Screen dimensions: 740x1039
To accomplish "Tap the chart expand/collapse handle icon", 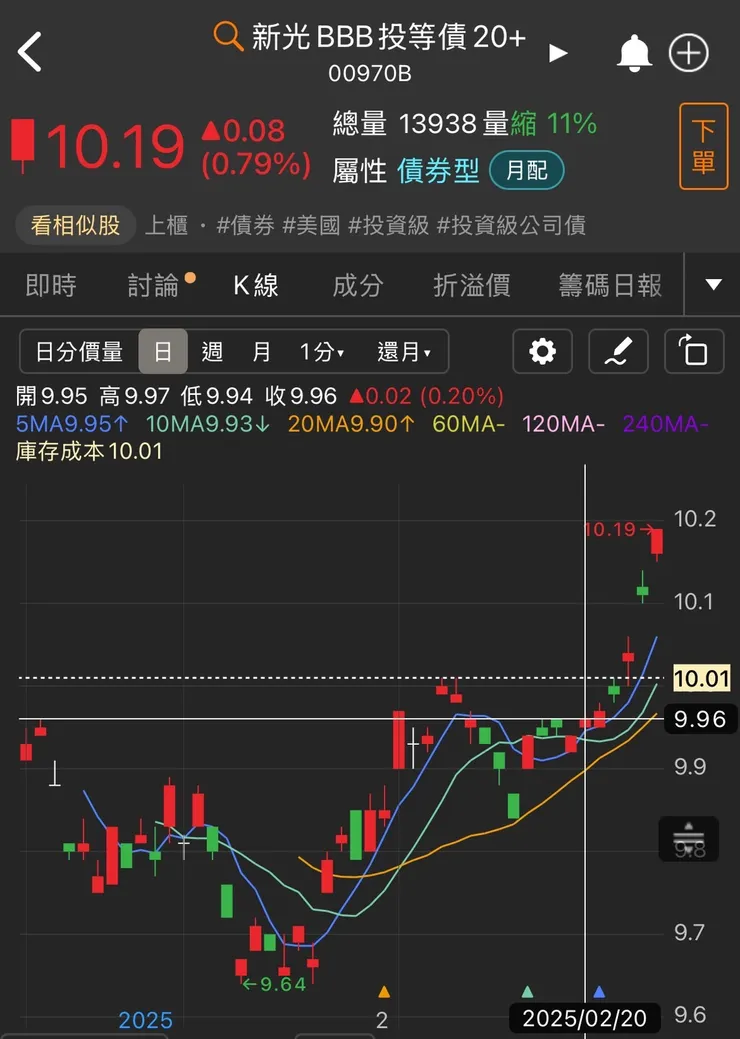I will [688, 839].
